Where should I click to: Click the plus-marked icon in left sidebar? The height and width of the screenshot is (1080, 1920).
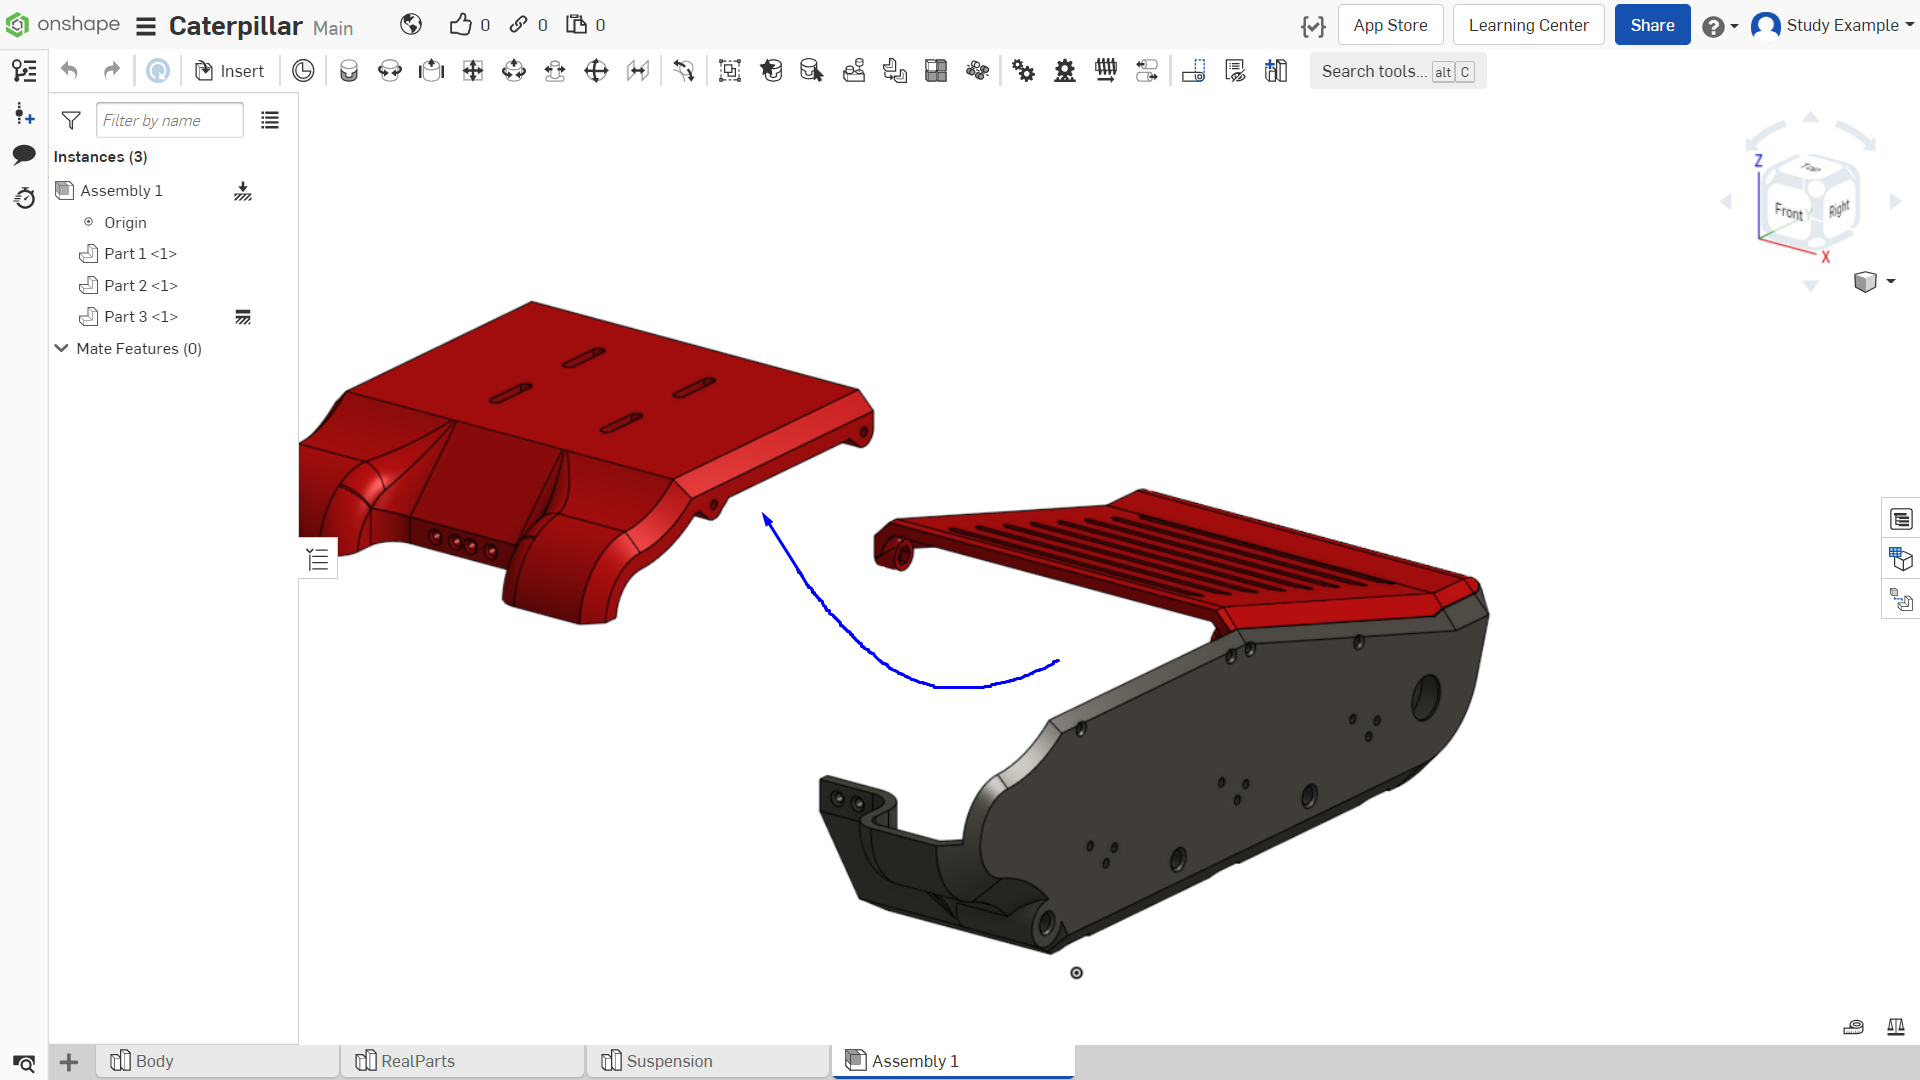24,114
